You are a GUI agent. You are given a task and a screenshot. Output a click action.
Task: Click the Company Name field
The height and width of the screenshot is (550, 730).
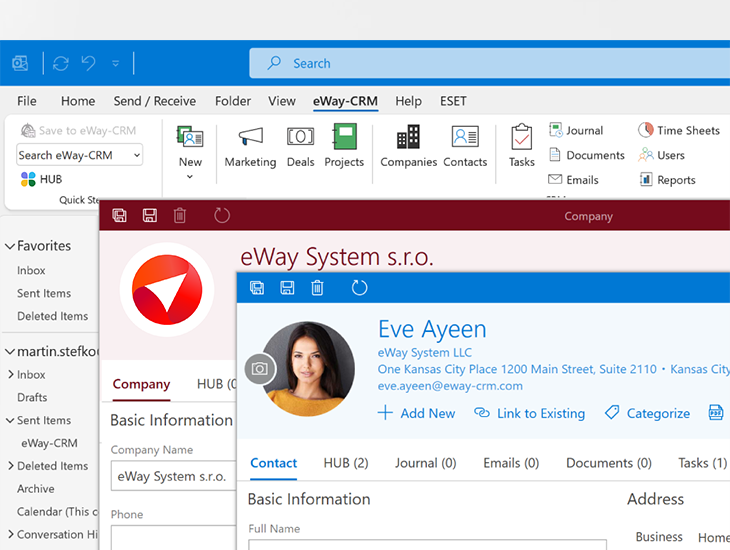click(x=174, y=476)
